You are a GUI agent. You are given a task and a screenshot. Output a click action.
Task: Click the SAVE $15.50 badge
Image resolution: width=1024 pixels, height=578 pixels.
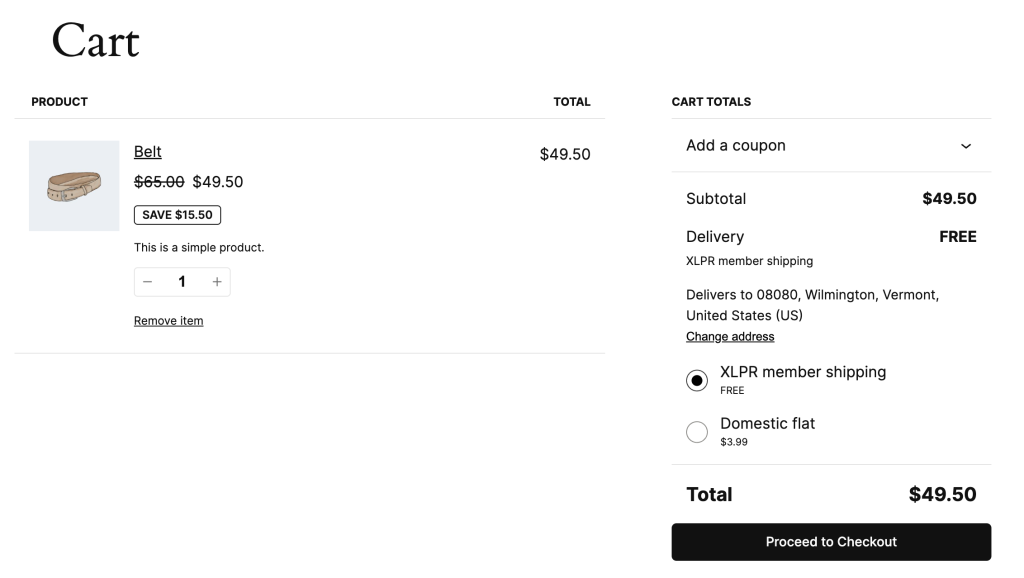pyautogui.click(x=177, y=214)
